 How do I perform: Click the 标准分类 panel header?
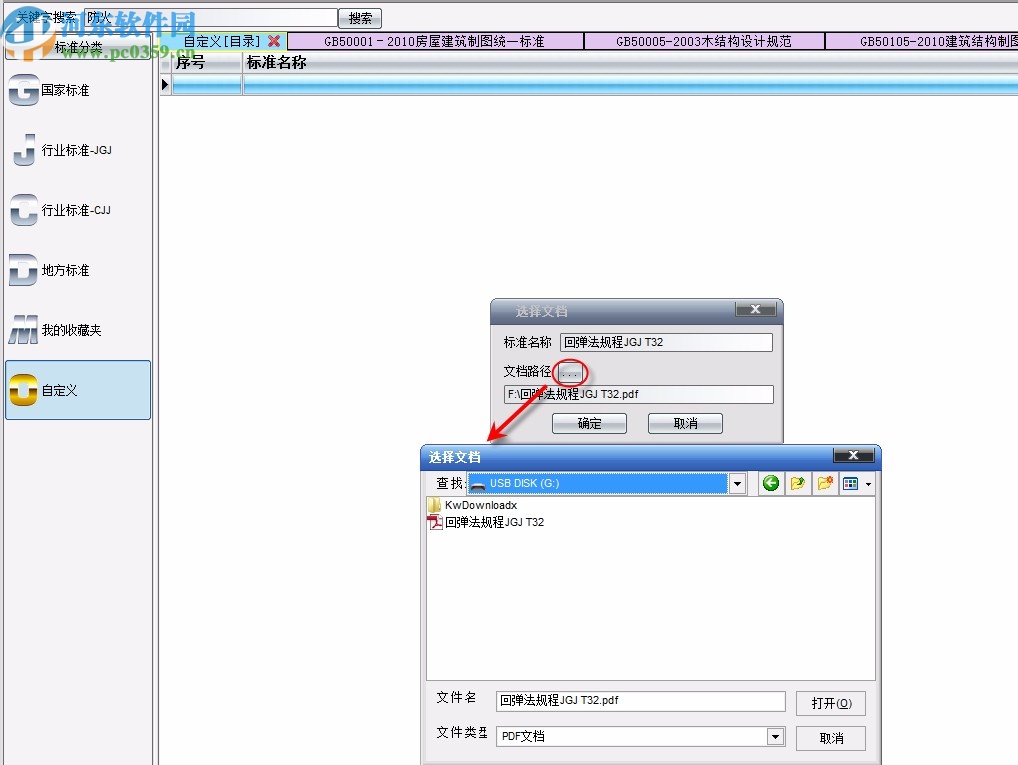pyautogui.click(x=78, y=47)
